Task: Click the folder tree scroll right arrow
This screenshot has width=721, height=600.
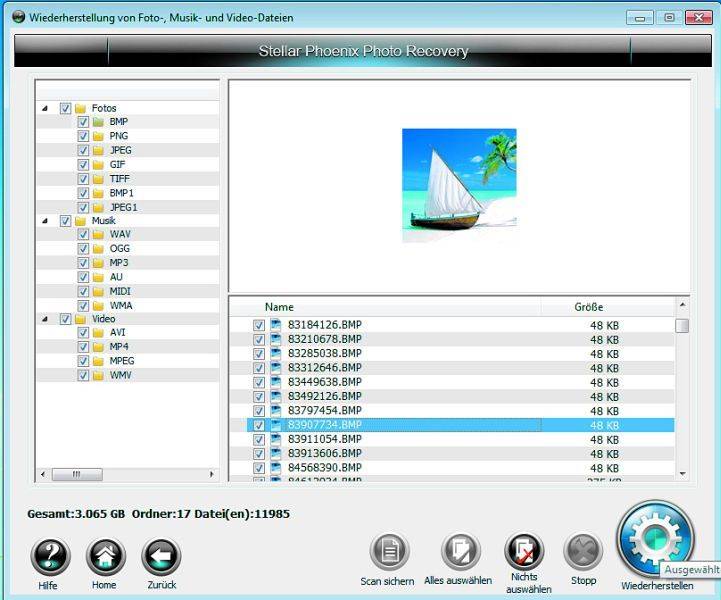Action: click(x=212, y=474)
